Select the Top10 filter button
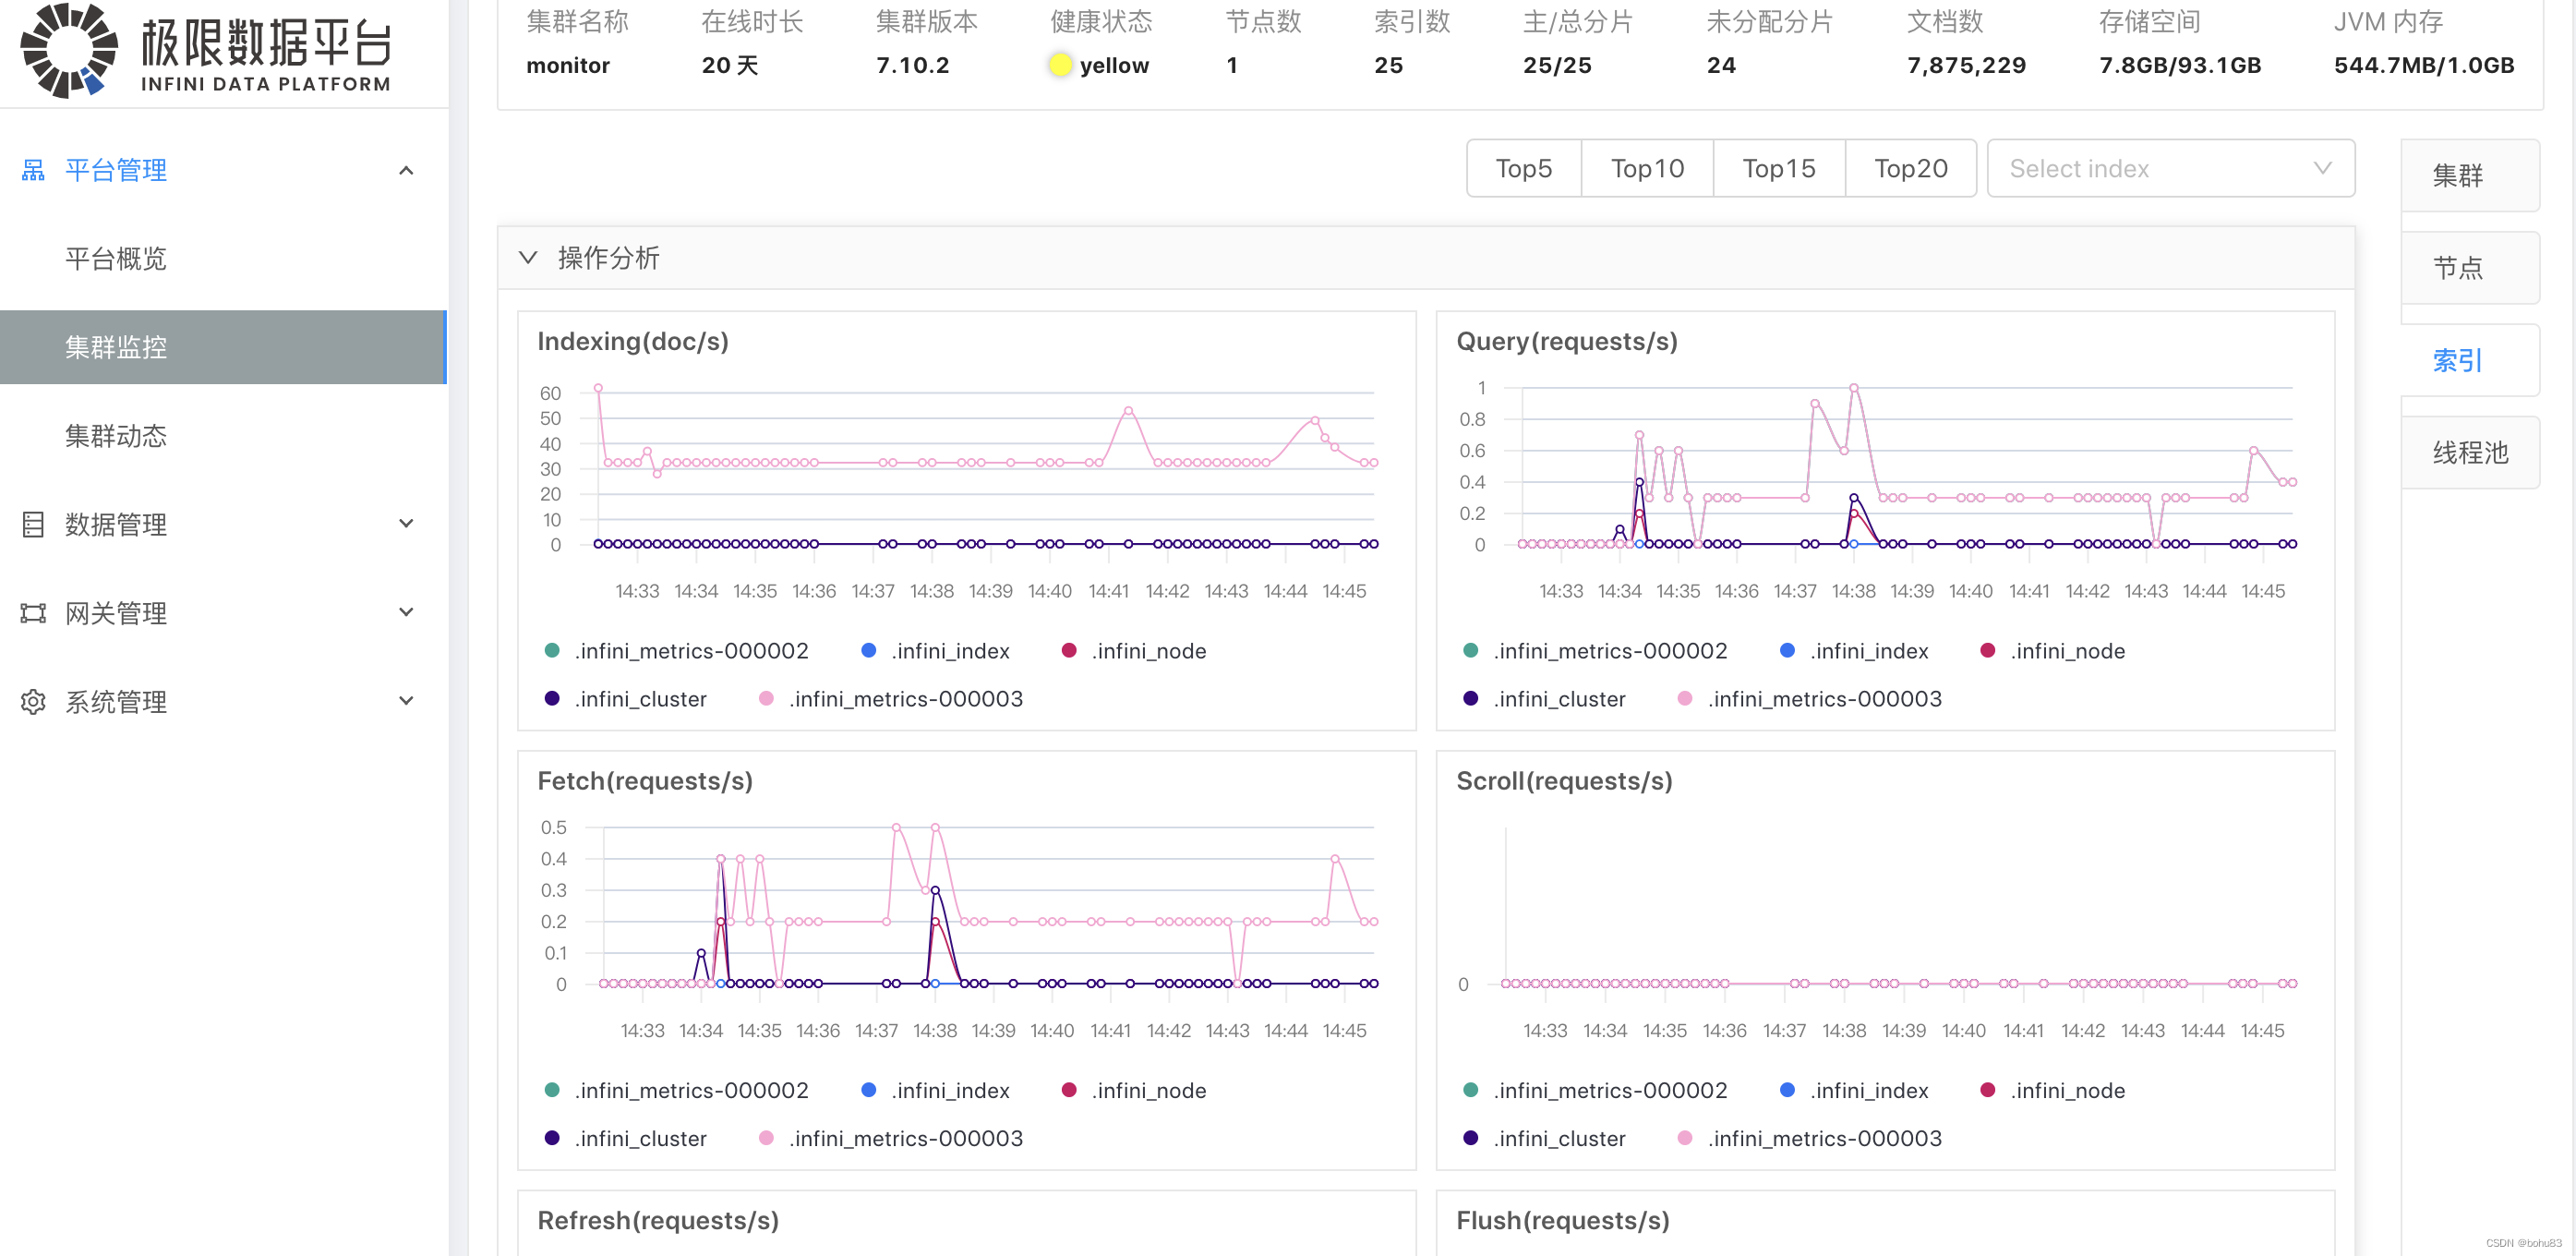The width and height of the screenshot is (2576, 1256). [x=1647, y=169]
